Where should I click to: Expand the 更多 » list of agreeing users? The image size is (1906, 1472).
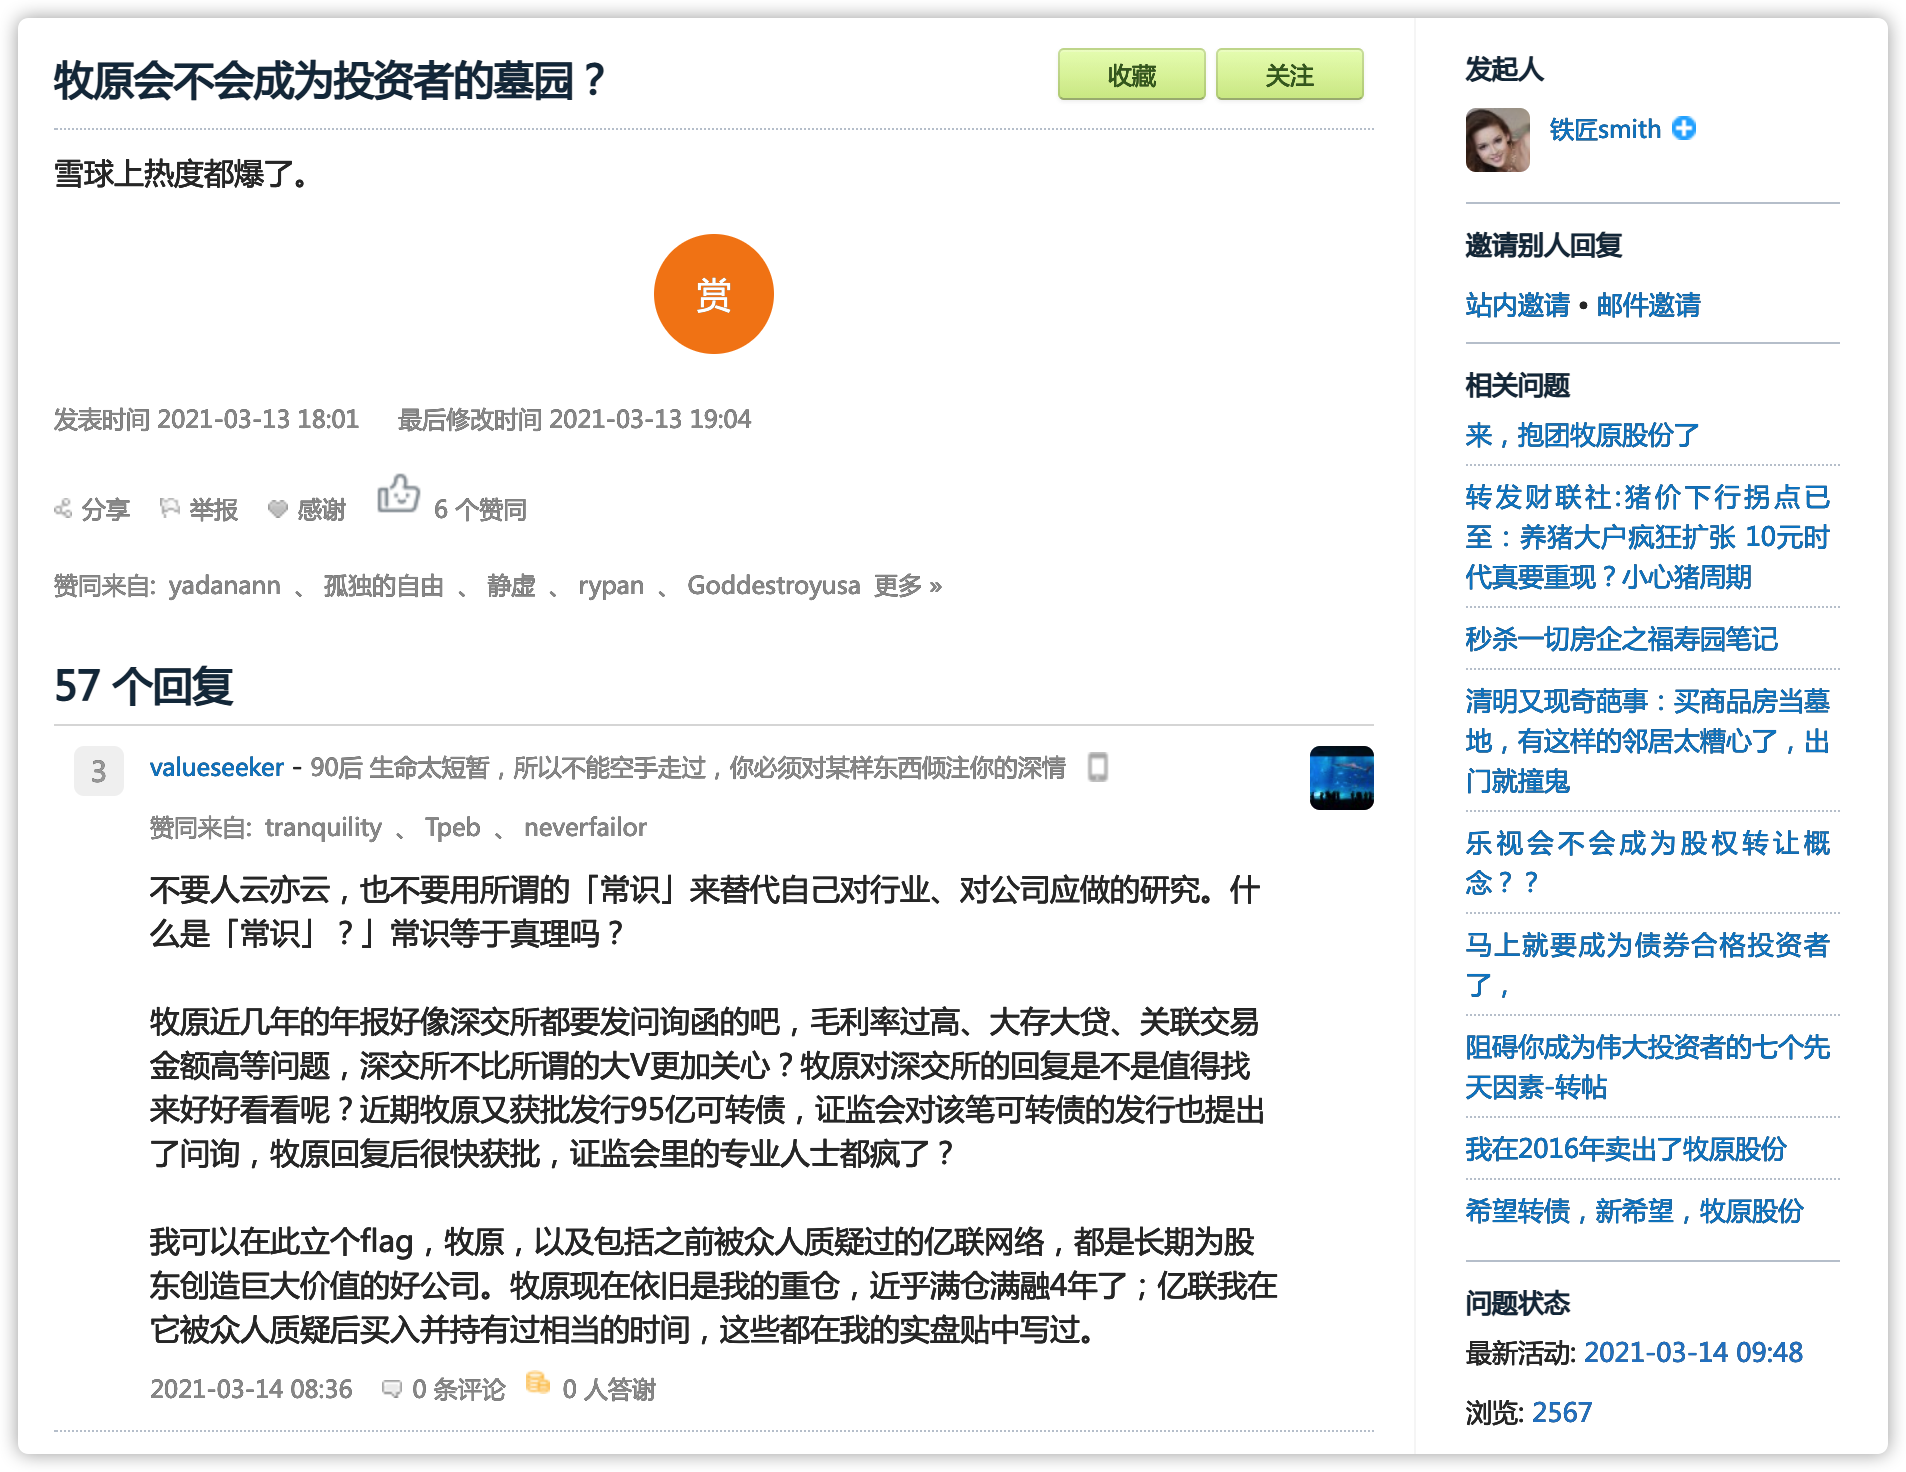908,585
